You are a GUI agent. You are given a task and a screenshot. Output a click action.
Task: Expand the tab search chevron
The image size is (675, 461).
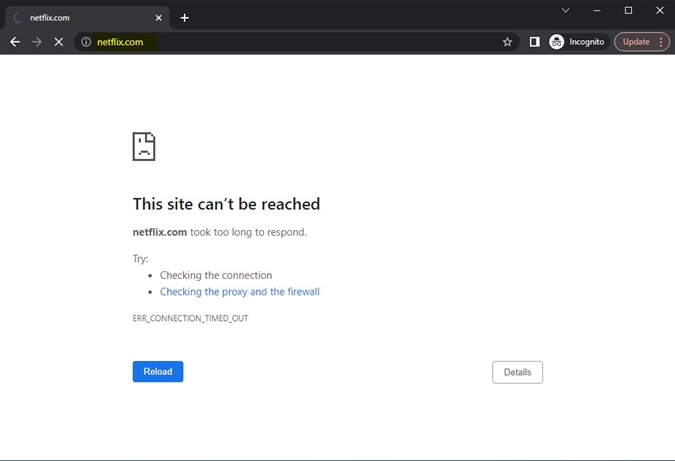pyautogui.click(x=566, y=10)
